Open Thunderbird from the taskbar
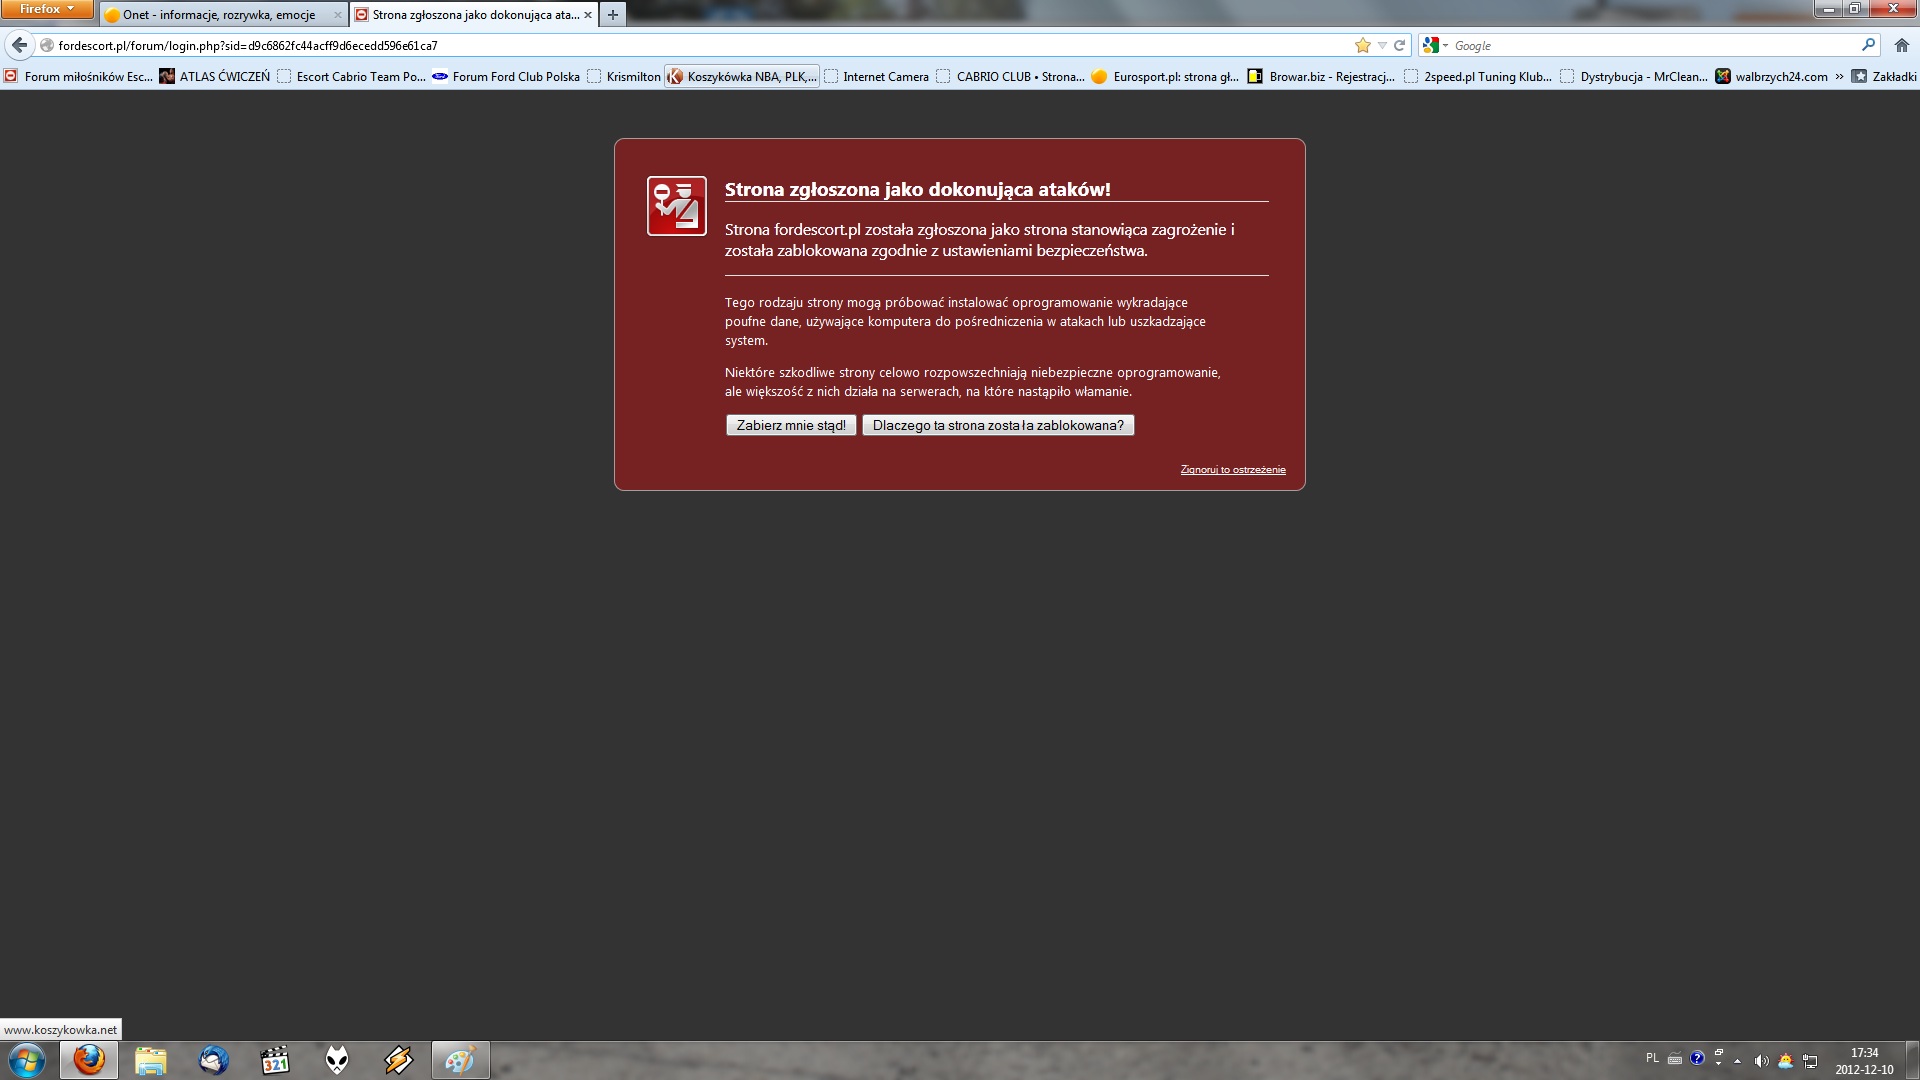Viewport: 1920px width, 1080px height. coord(213,1060)
